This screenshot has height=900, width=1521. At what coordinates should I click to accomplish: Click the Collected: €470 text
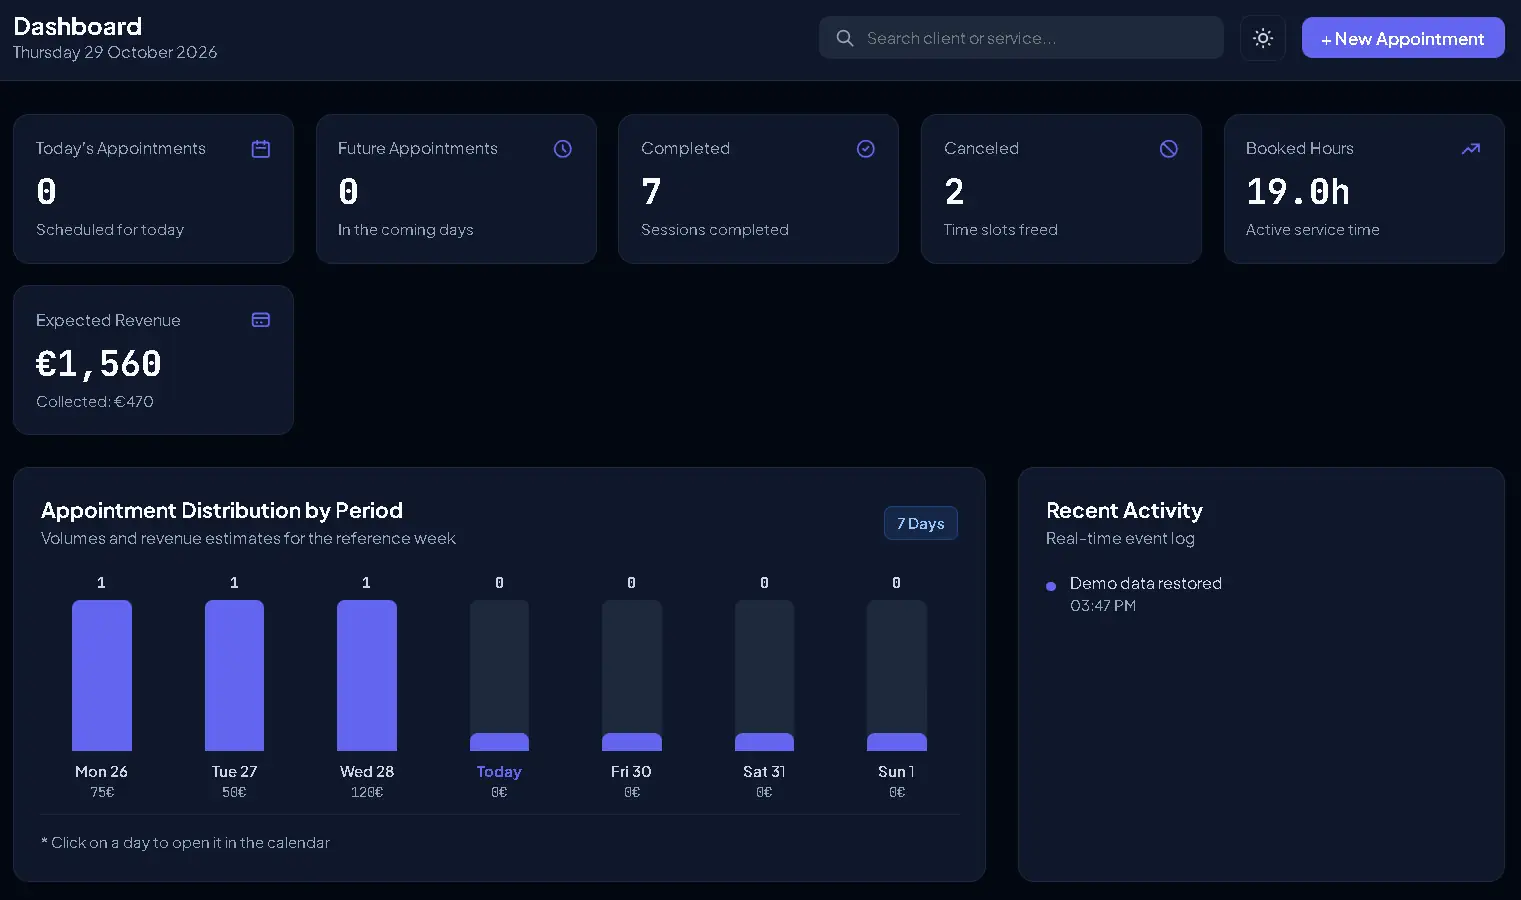click(95, 401)
